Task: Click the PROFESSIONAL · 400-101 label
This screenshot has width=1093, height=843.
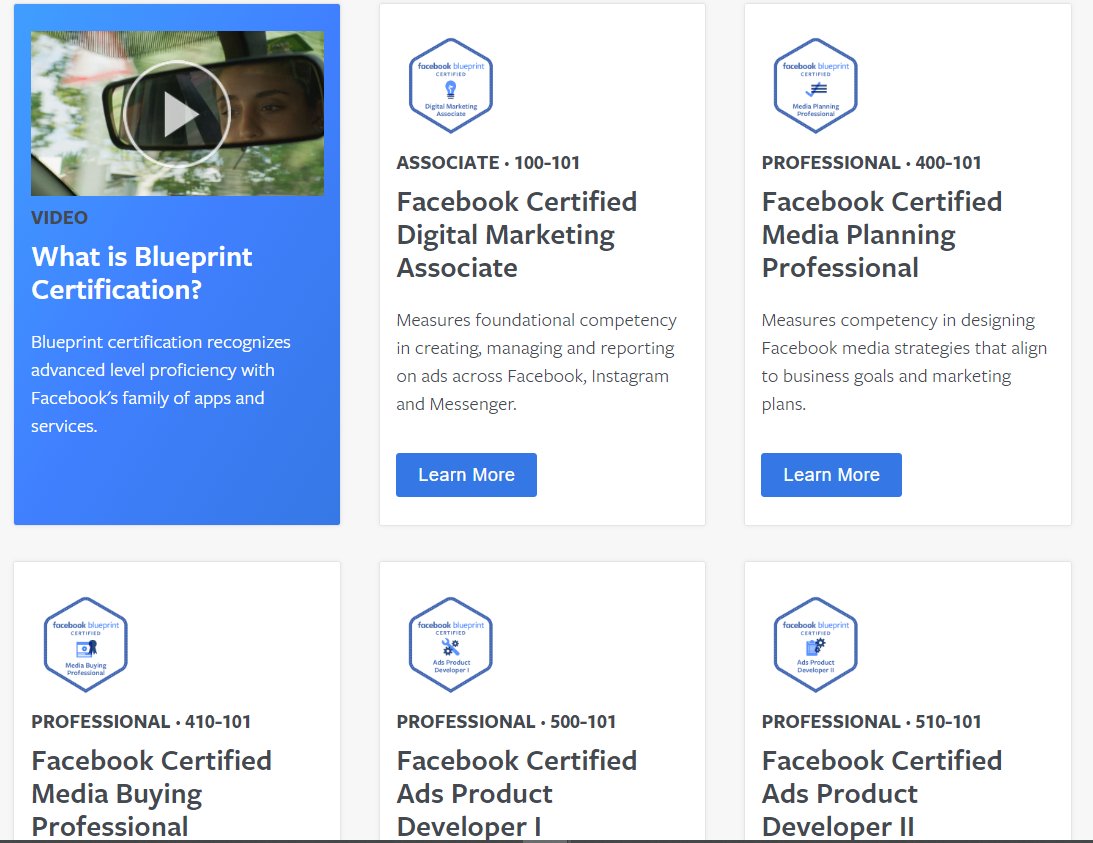Action: click(871, 162)
